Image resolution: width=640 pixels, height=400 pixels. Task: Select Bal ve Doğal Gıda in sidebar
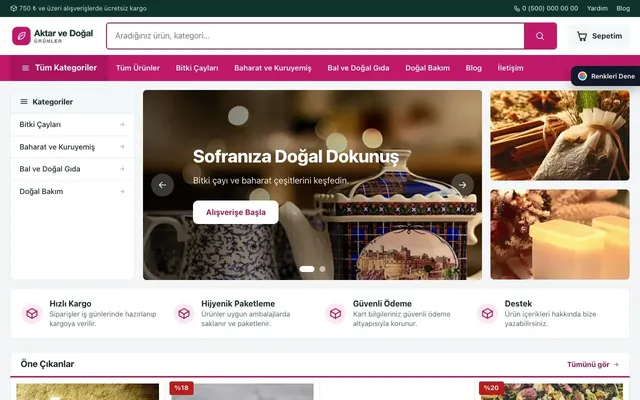pos(72,169)
